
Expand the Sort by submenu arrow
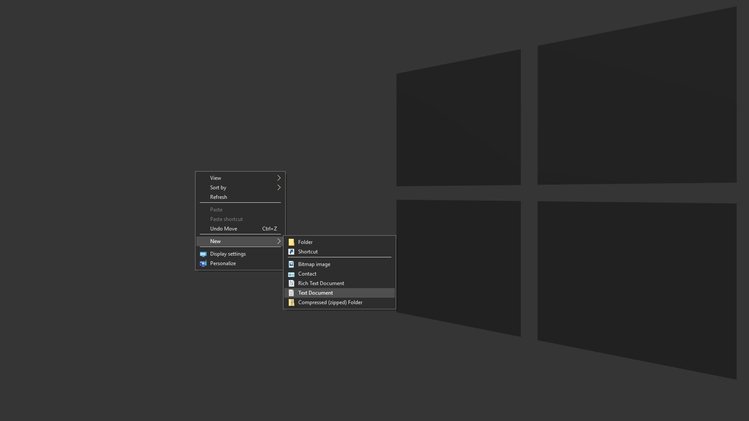click(x=279, y=187)
